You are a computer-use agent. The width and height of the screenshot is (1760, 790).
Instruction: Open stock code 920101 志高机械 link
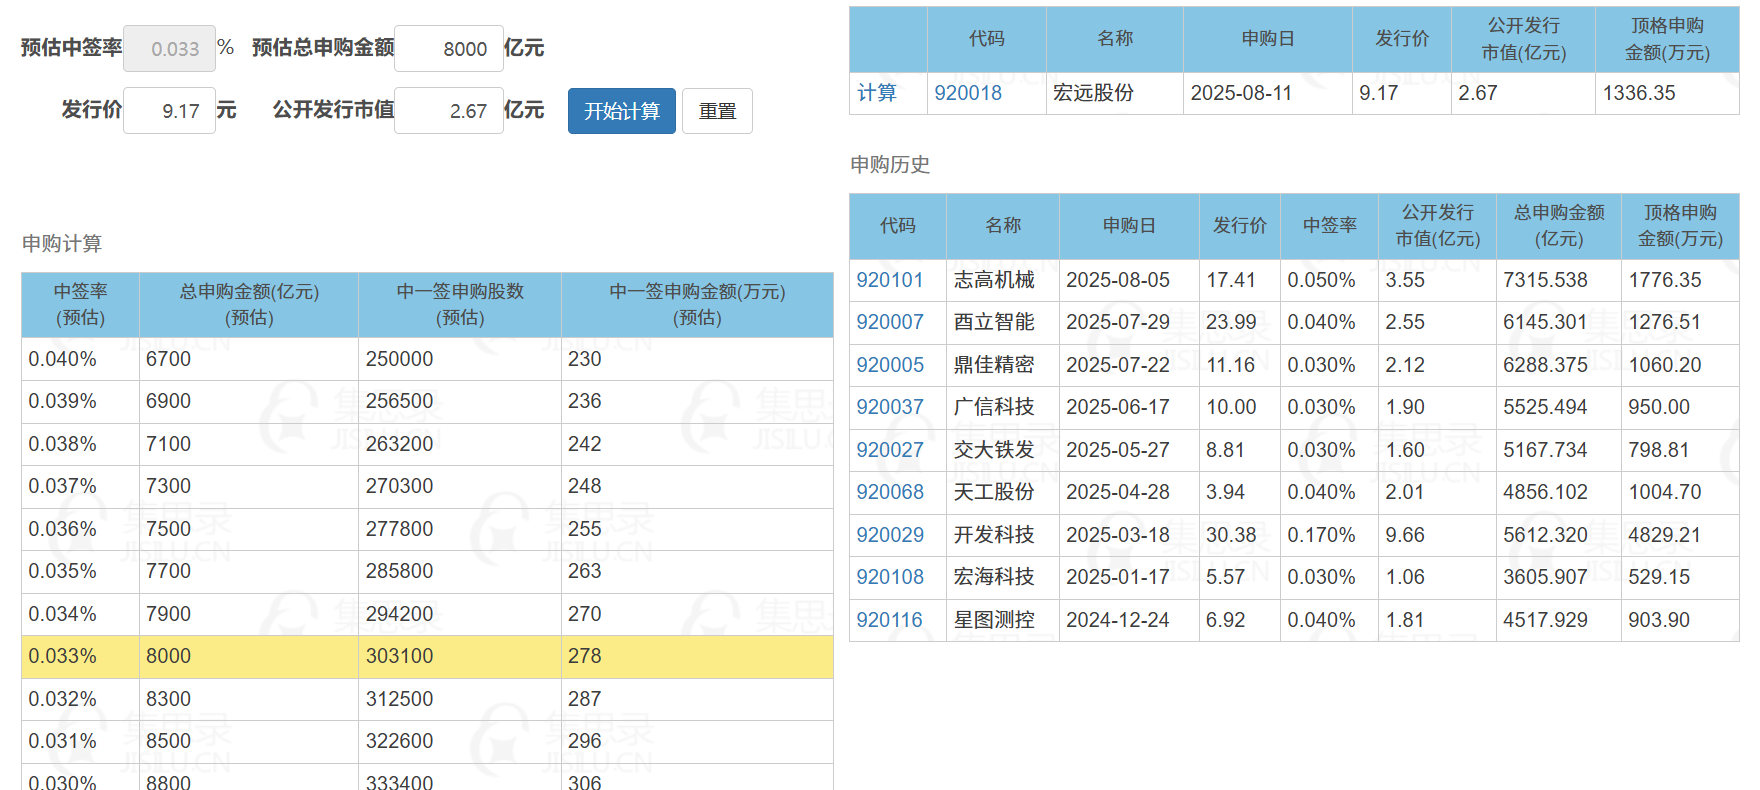point(889,280)
